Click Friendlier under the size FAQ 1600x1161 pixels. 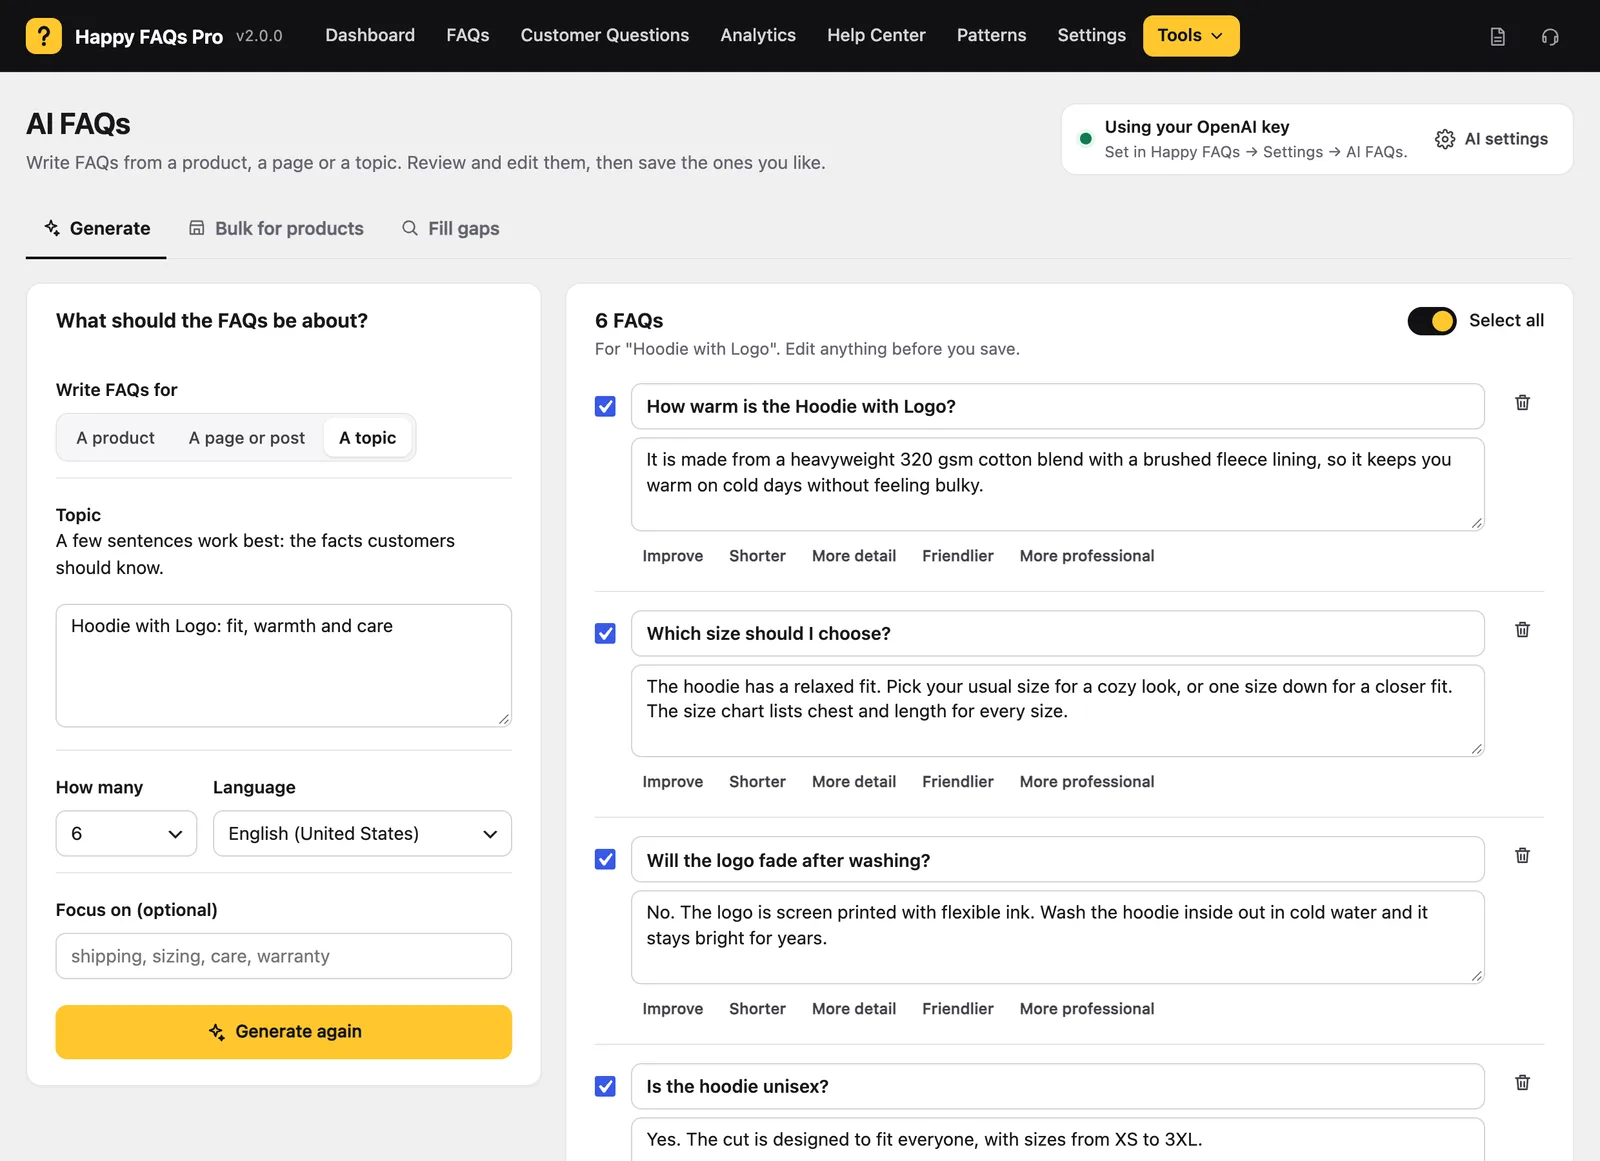point(958,782)
